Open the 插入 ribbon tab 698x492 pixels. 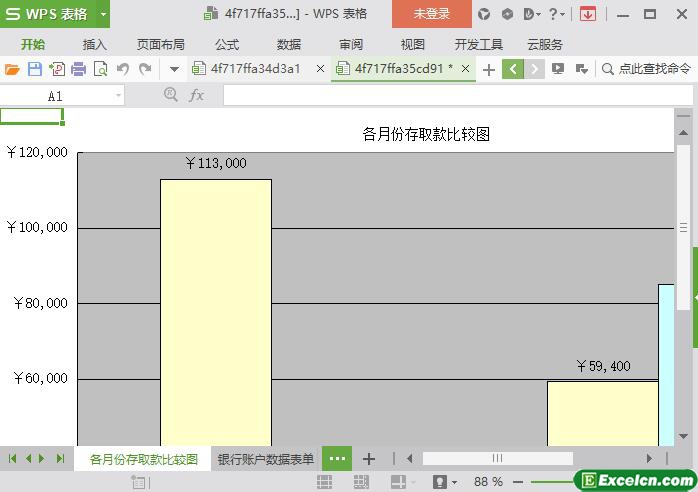94,45
